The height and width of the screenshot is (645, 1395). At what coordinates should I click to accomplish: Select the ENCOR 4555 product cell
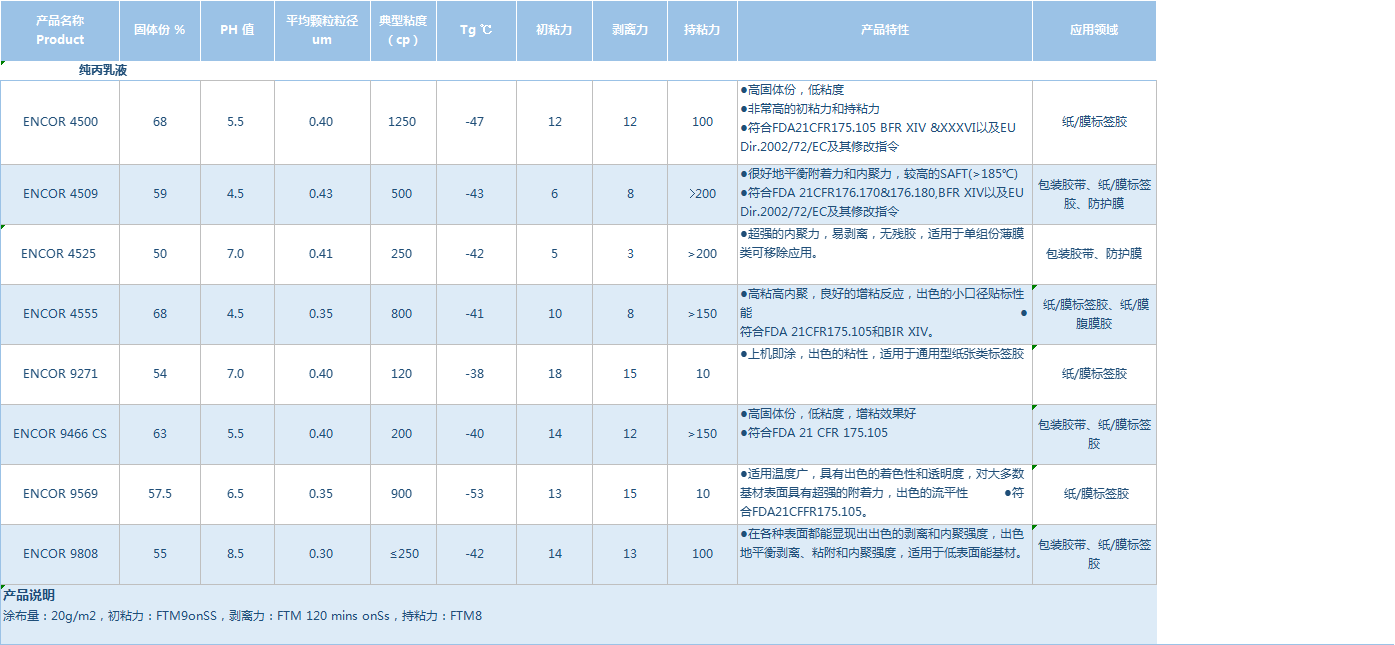(x=60, y=314)
